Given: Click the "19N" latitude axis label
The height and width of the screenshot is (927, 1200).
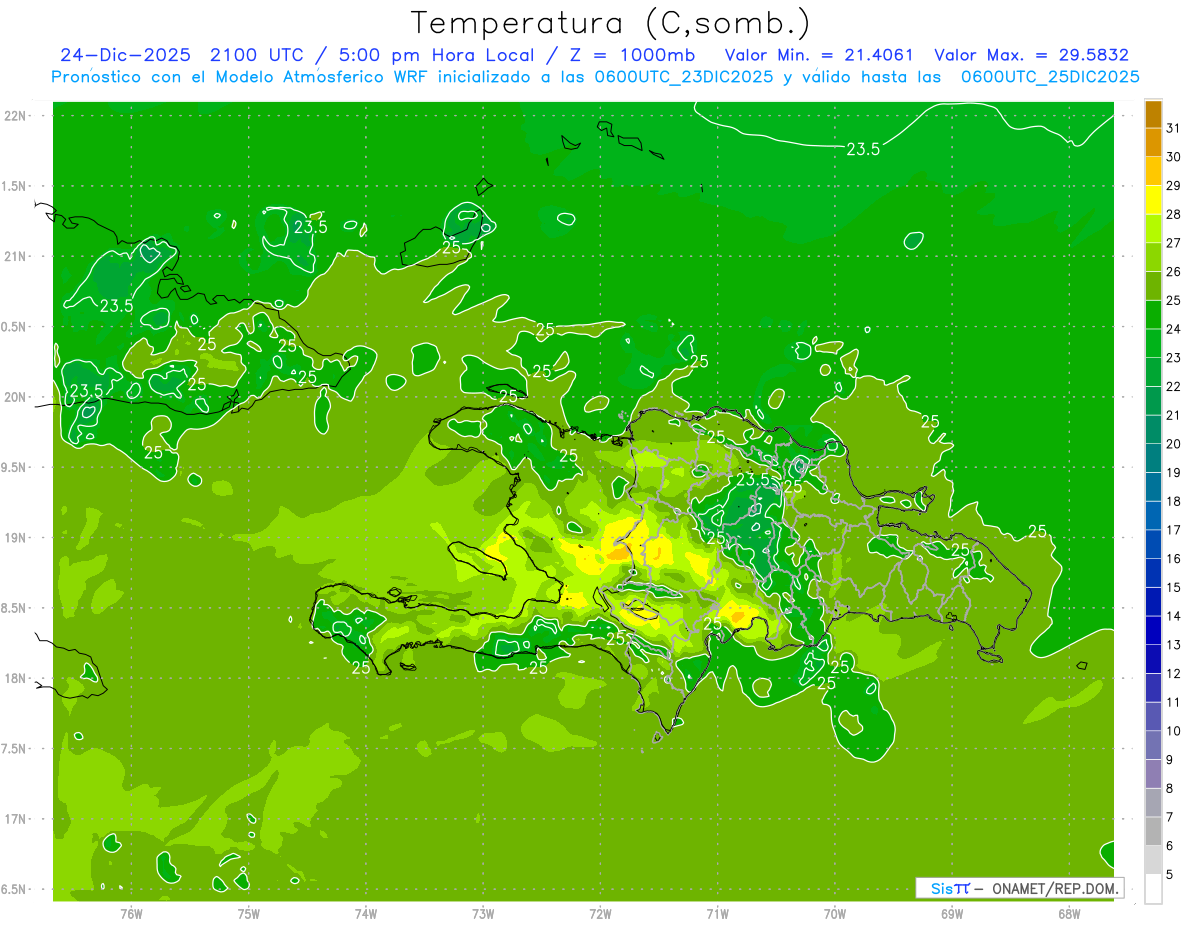Looking at the screenshot, I should coord(16,537).
